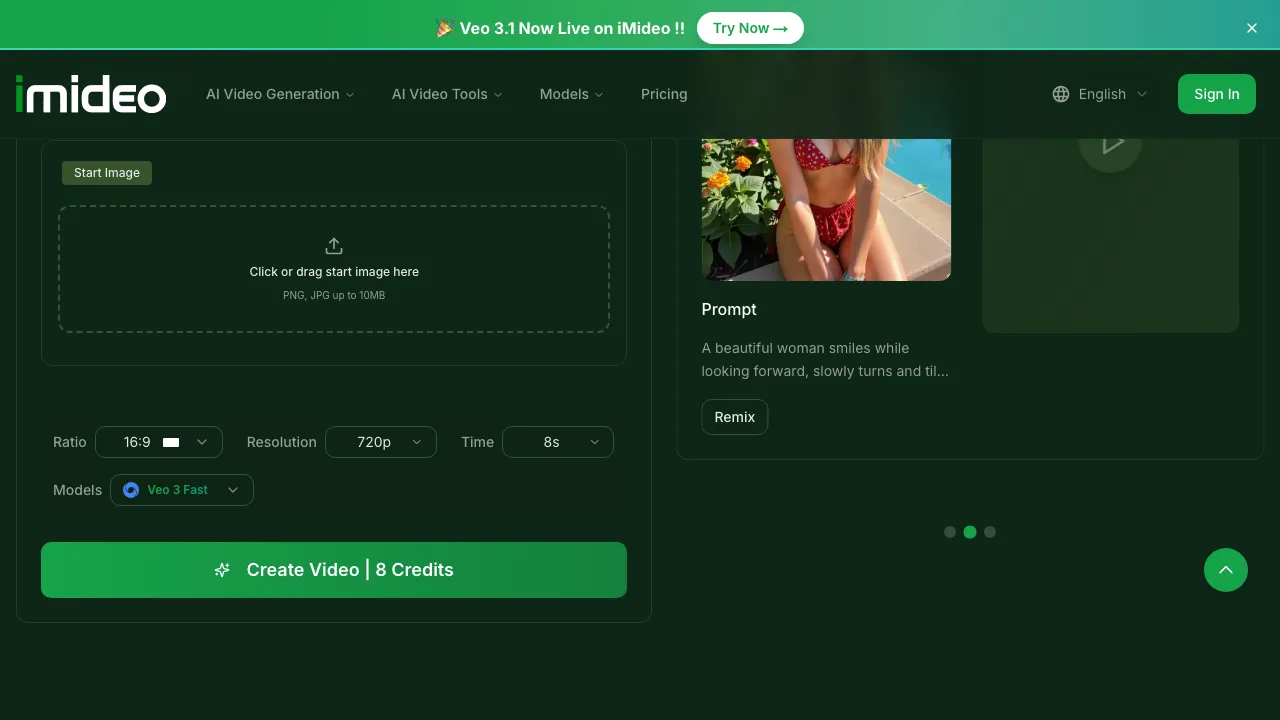This screenshot has height=720, width=1280.
Task: Open the Ratio 16:9 dropdown
Action: pos(159,442)
